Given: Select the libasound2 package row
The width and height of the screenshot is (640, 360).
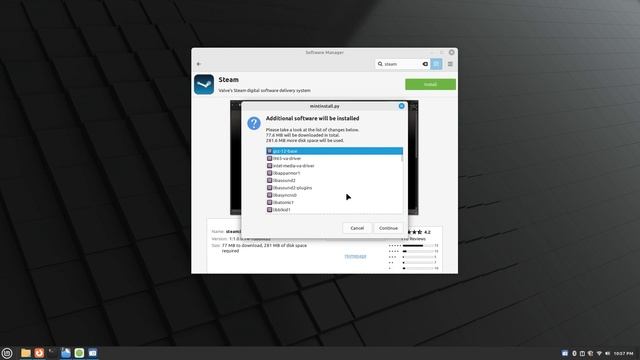Looking at the screenshot, I should 334,180.
